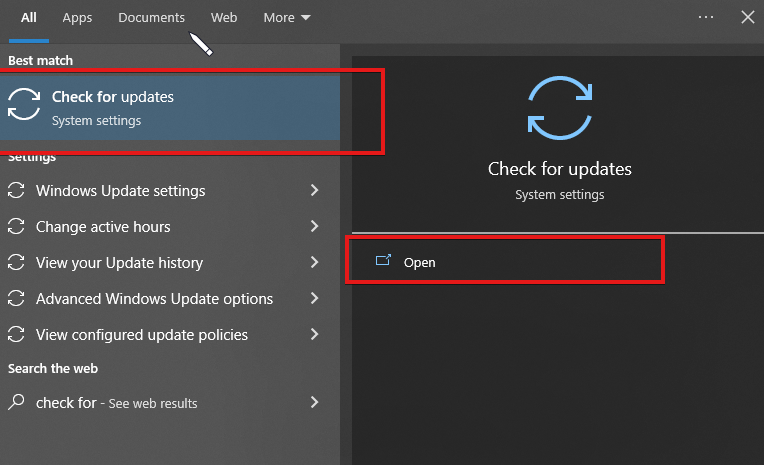Image resolution: width=764 pixels, height=465 pixels.
Task: Expand the Windows Update settings chevron
Action: pos(315,190)
